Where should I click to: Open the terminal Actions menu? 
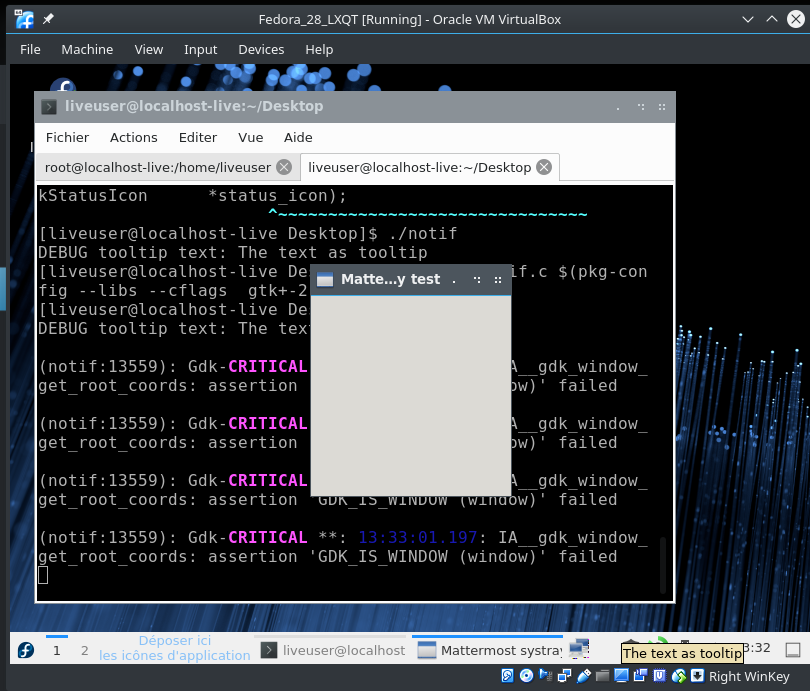tap(134, 137)
